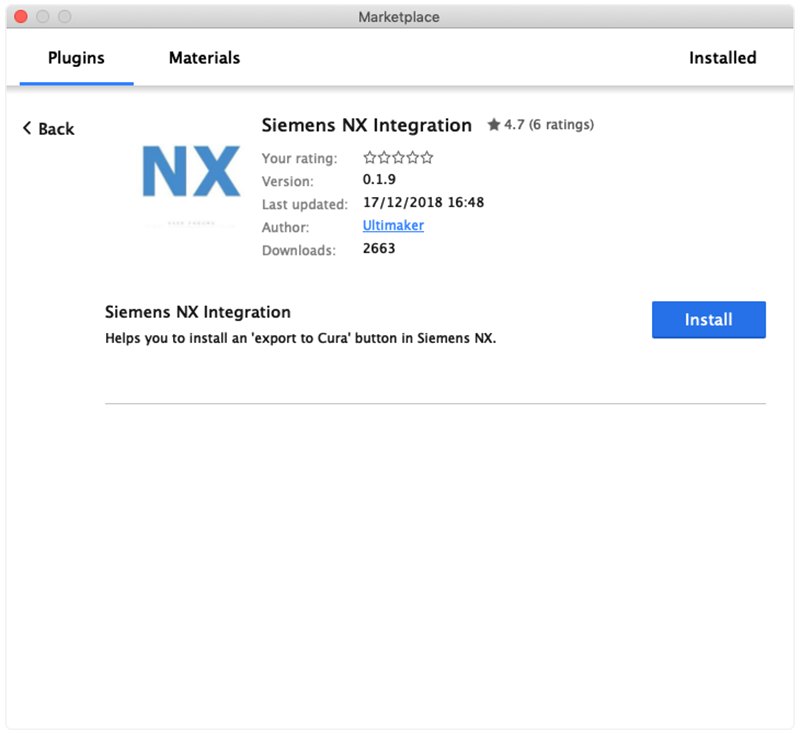Select the third rating star
This screenshot has width=800, height=734.
tap(398, 158)
